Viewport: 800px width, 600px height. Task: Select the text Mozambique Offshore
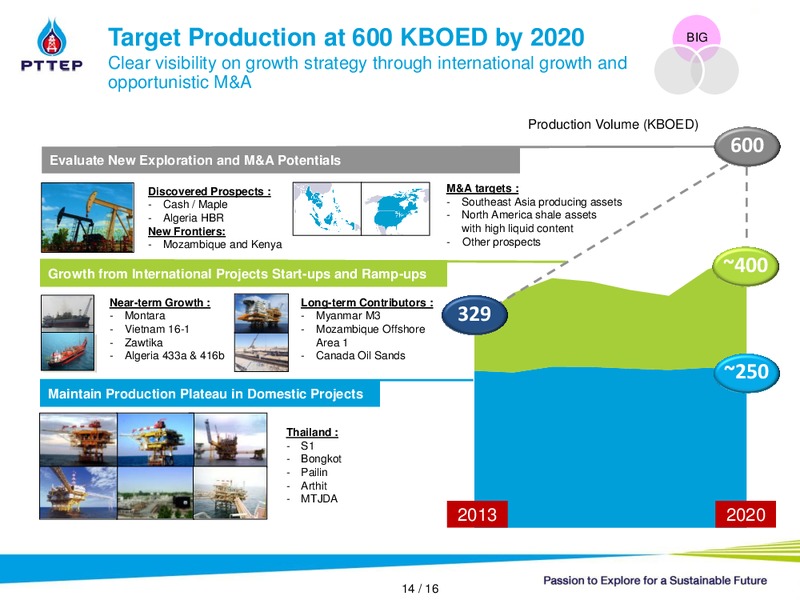pyautogui.click(x=370, y=329)
